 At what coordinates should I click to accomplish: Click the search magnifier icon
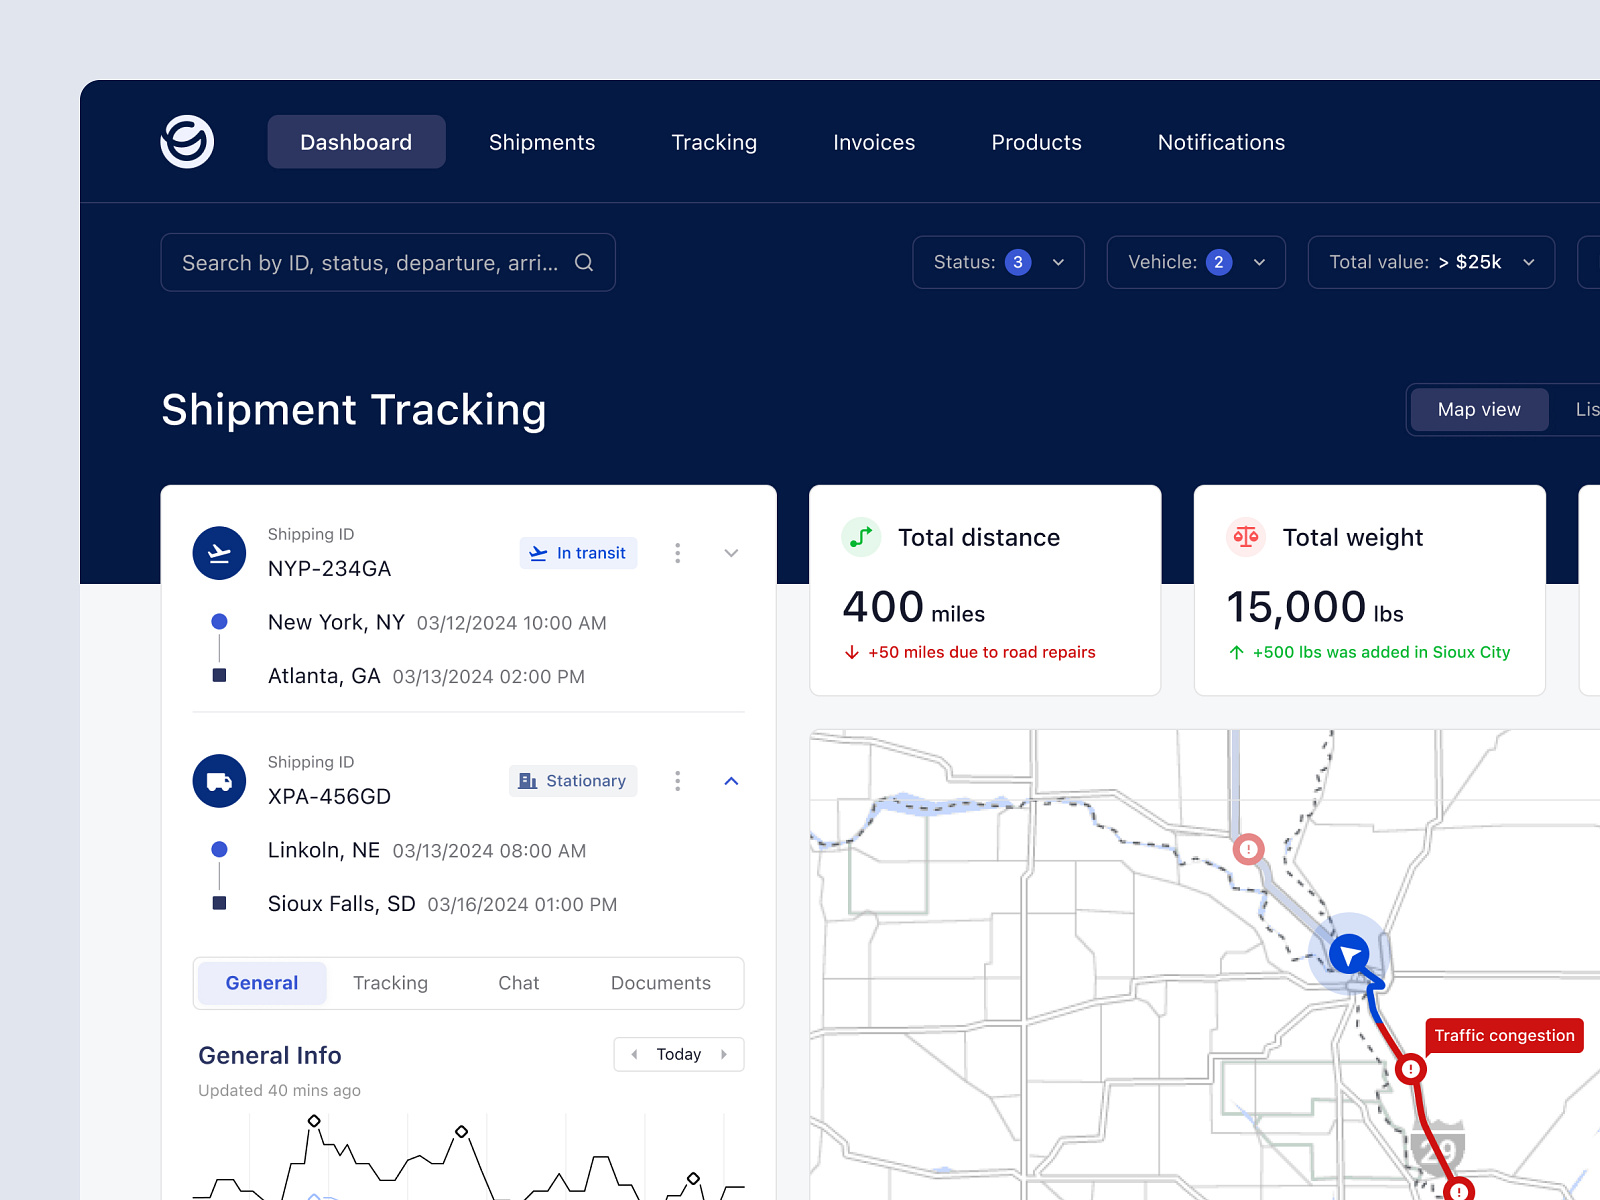click(584, 263)
